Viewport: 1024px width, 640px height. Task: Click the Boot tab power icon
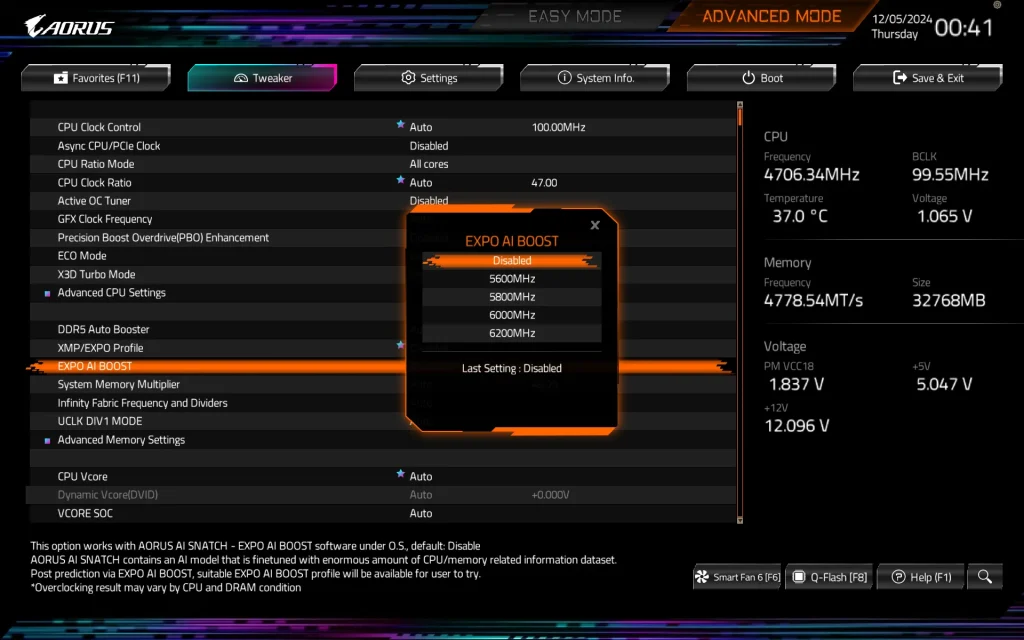coord(748,77)
